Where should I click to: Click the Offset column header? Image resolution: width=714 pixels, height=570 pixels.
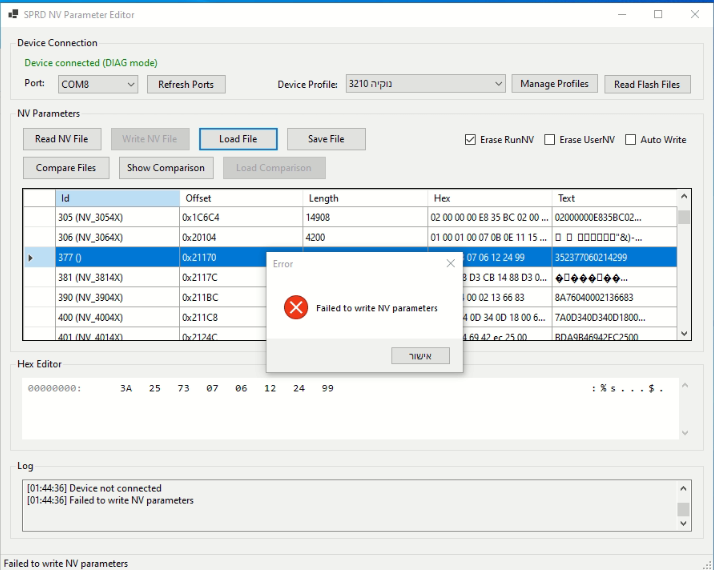pyautogui.click(x=241, y=198)
